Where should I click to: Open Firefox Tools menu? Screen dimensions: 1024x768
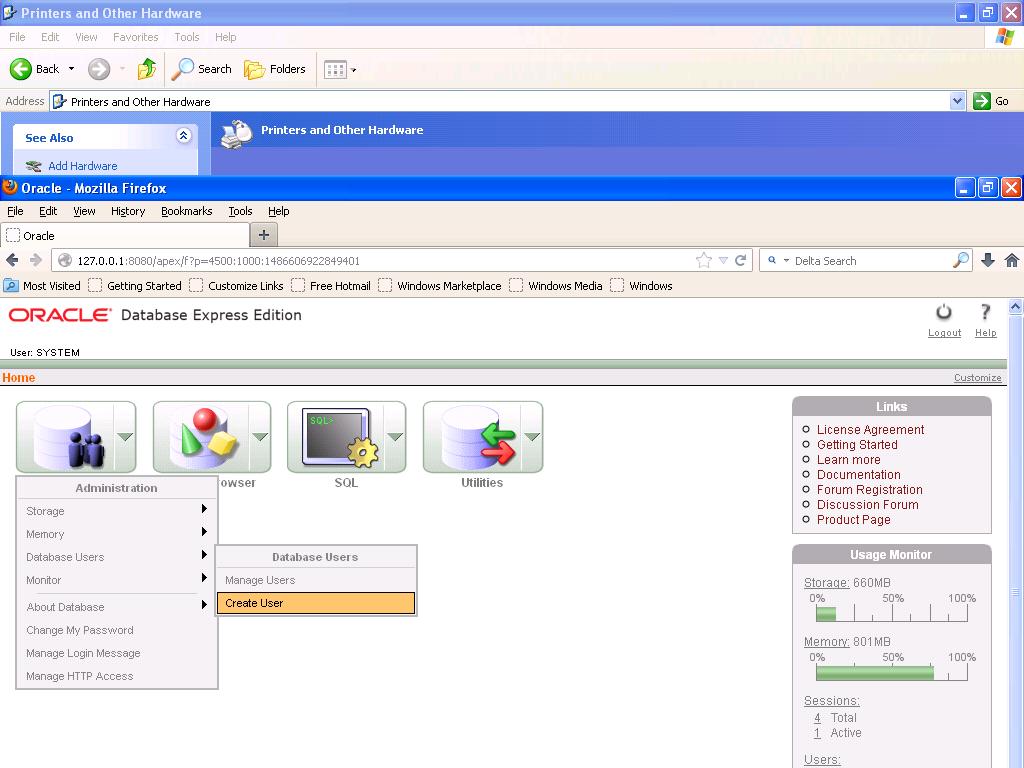(240, 211)
